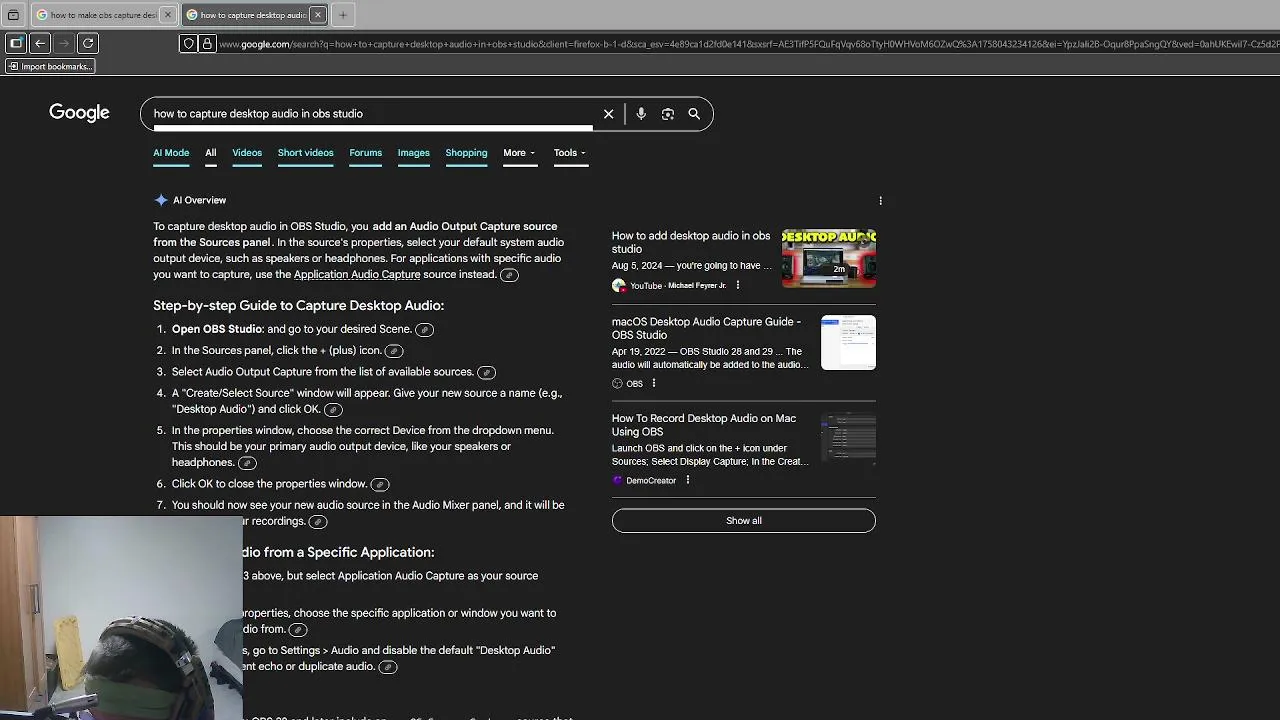Click link chip after 'available sources.'
The width and height of the screenshot is (1280, 720).
coord(486,373)
